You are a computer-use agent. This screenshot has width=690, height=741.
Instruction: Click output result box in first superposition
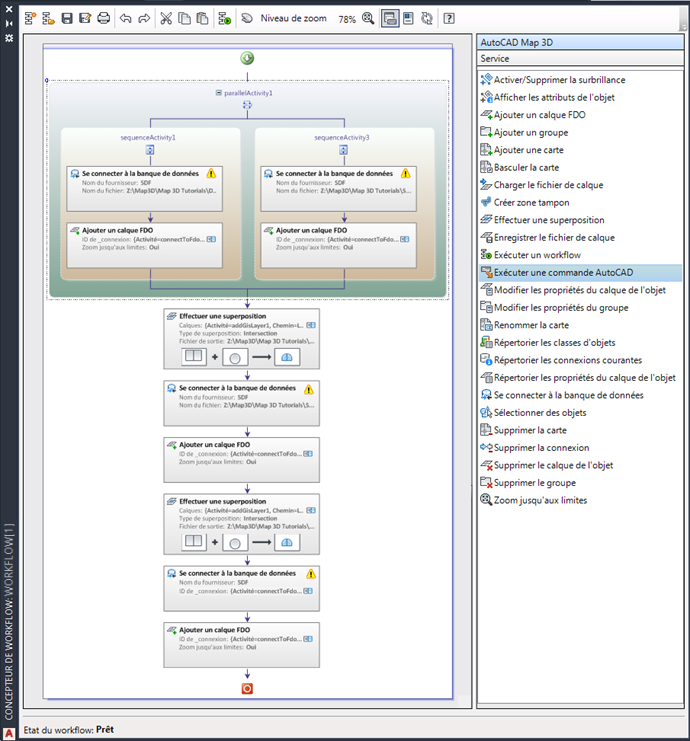tap(287, 357)
